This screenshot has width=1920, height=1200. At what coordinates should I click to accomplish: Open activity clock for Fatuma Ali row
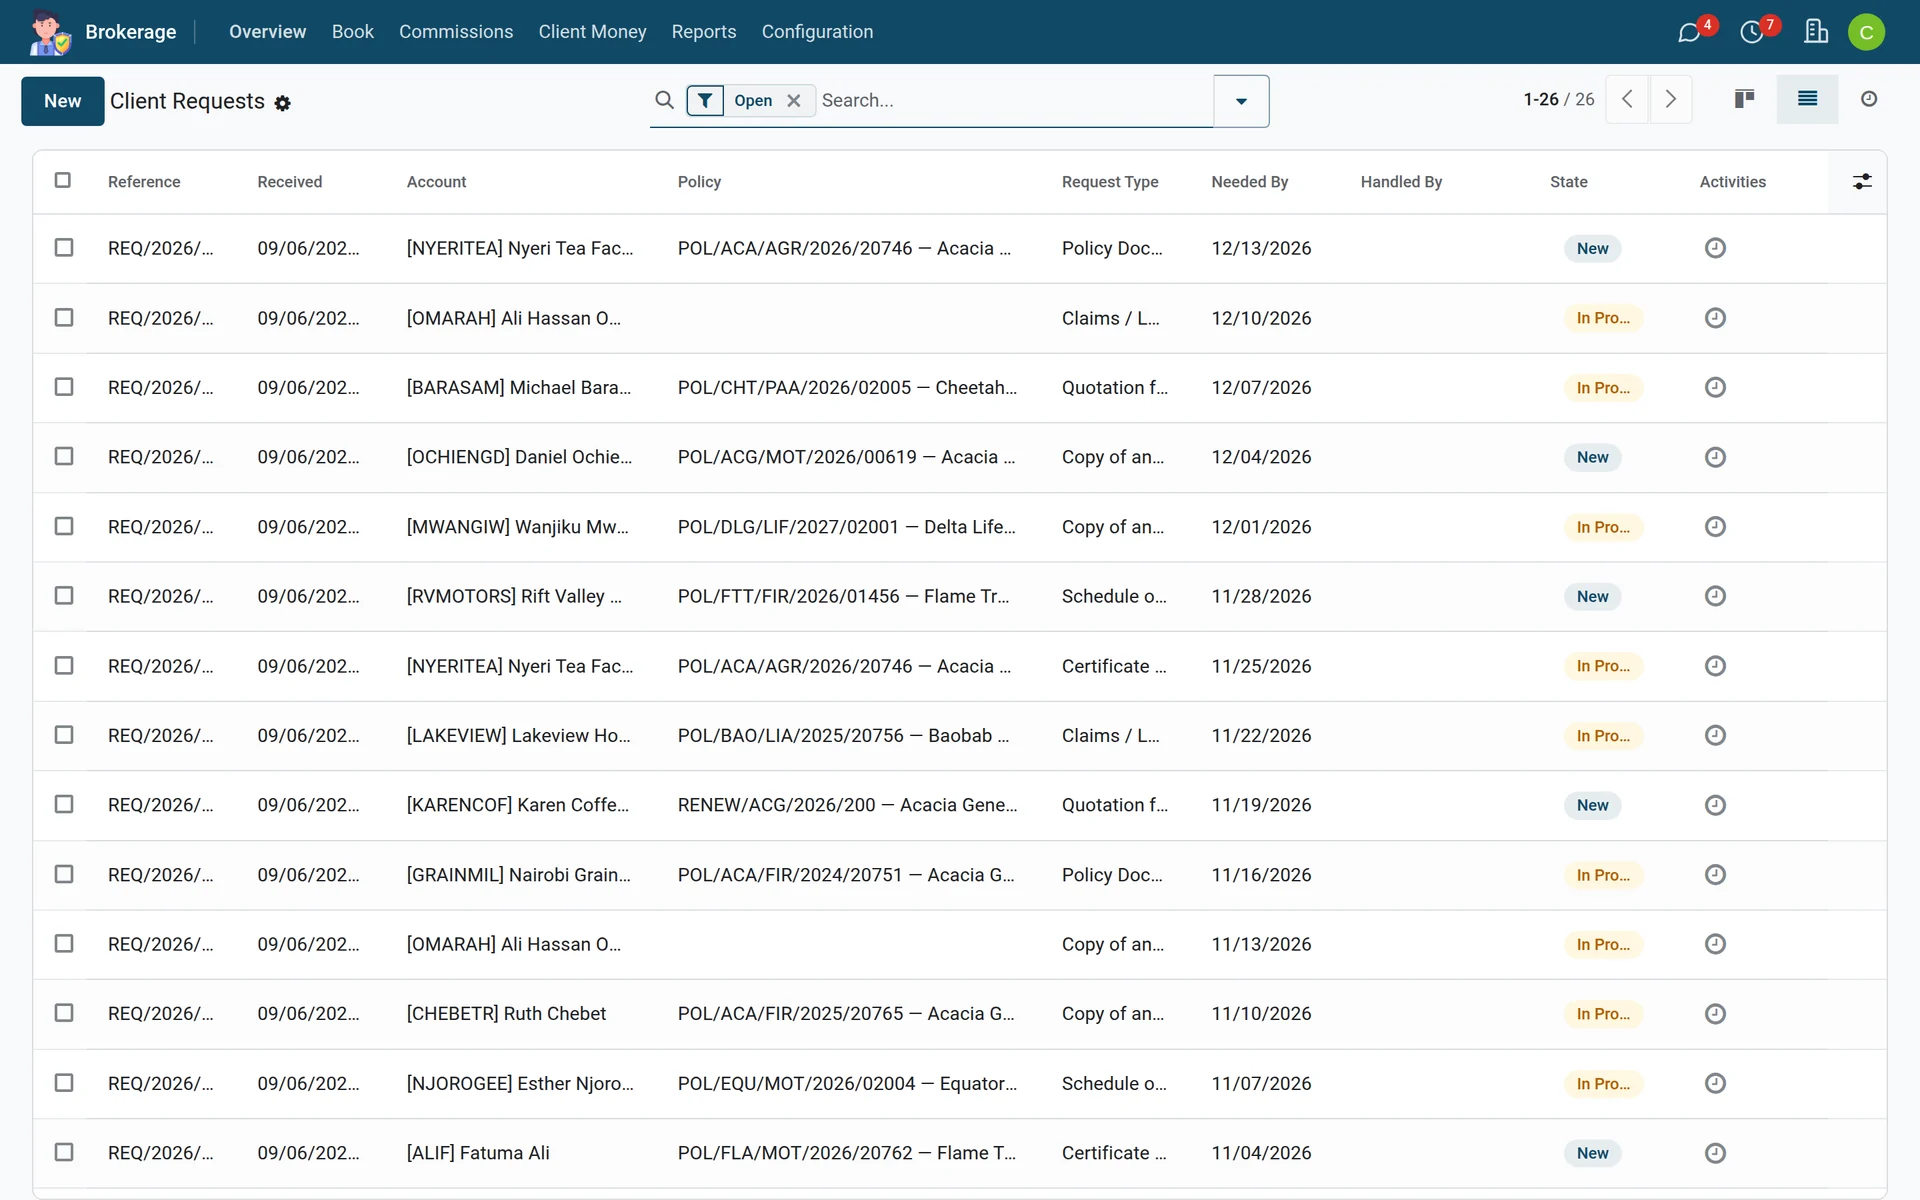[x=1715, y=1153]
